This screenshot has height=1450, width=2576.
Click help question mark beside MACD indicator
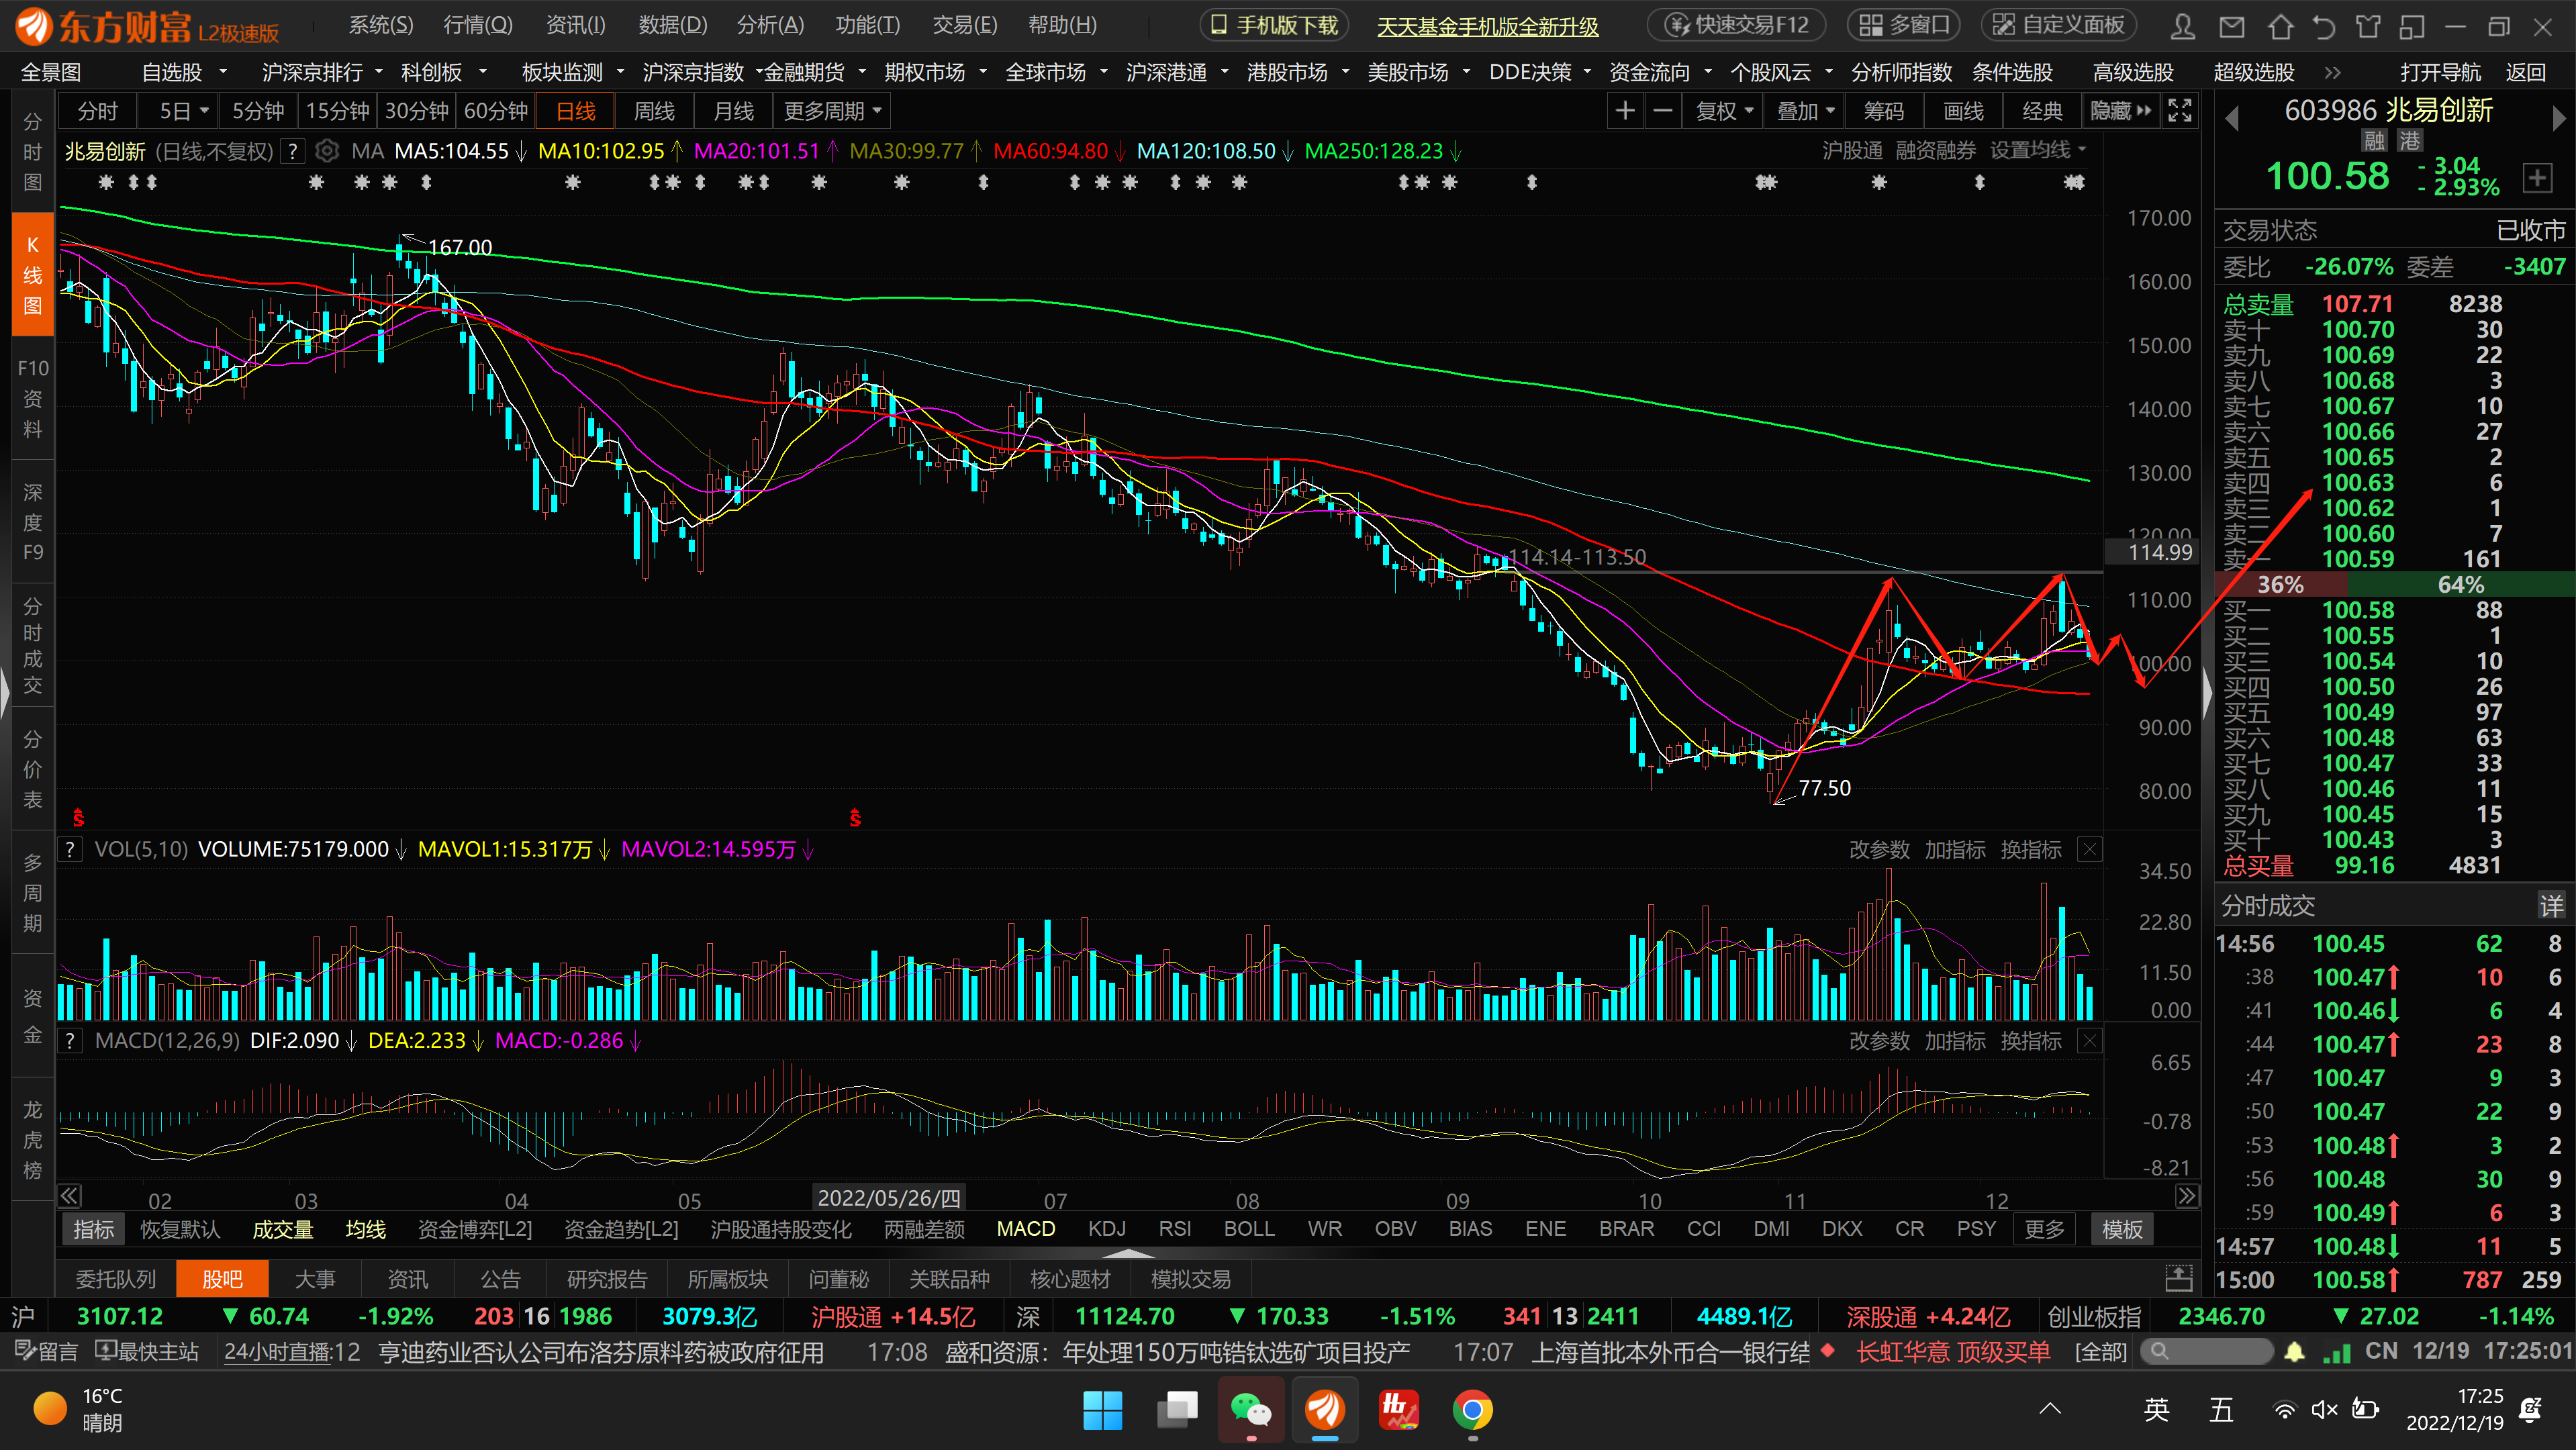pos(70,1041)
